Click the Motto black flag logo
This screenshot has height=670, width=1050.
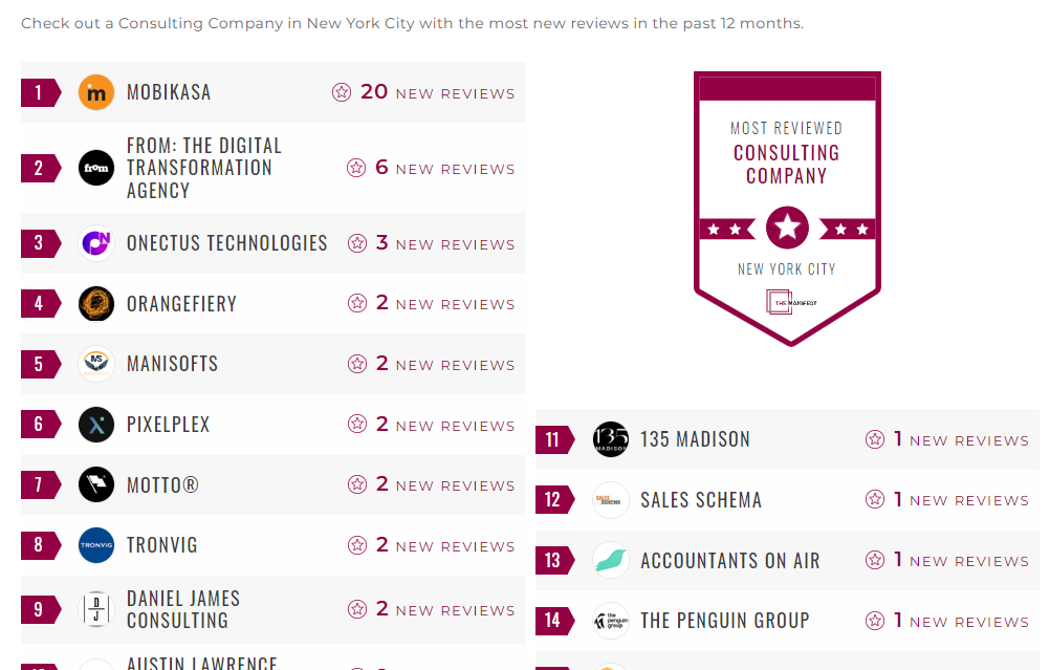[97, 485]
